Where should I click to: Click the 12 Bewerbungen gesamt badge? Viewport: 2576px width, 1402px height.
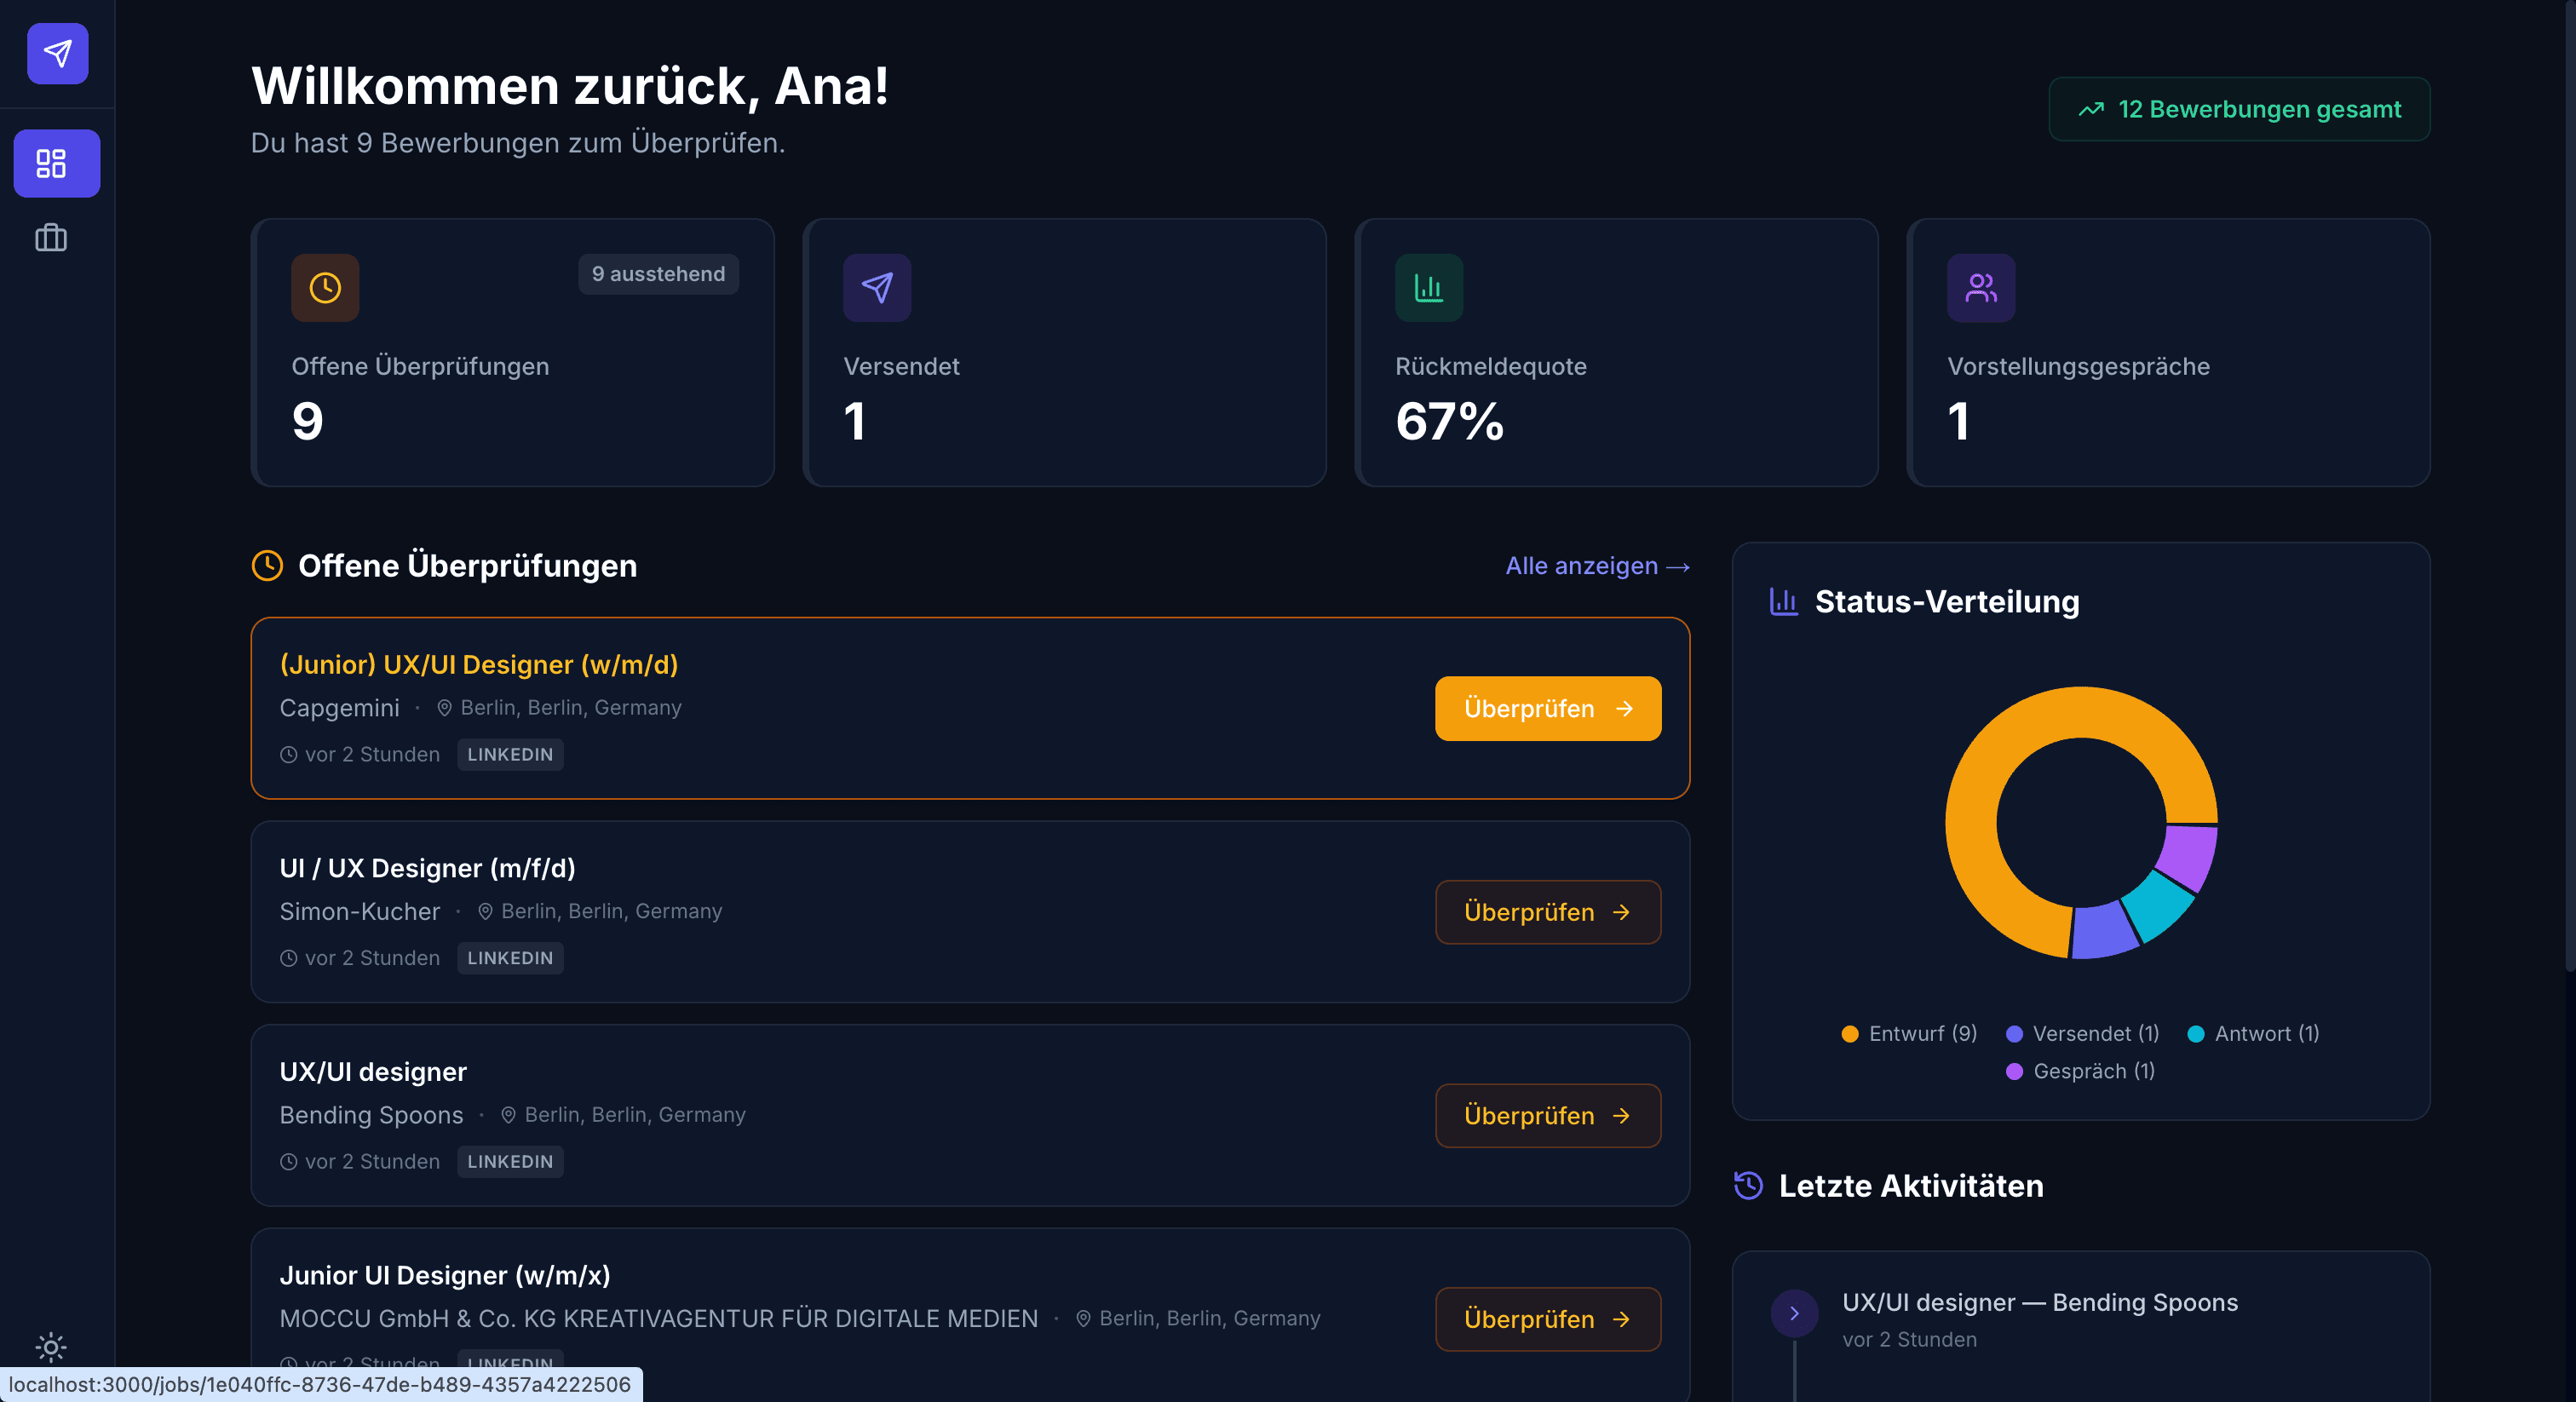pyautogui.click(x=2239, y=109)
